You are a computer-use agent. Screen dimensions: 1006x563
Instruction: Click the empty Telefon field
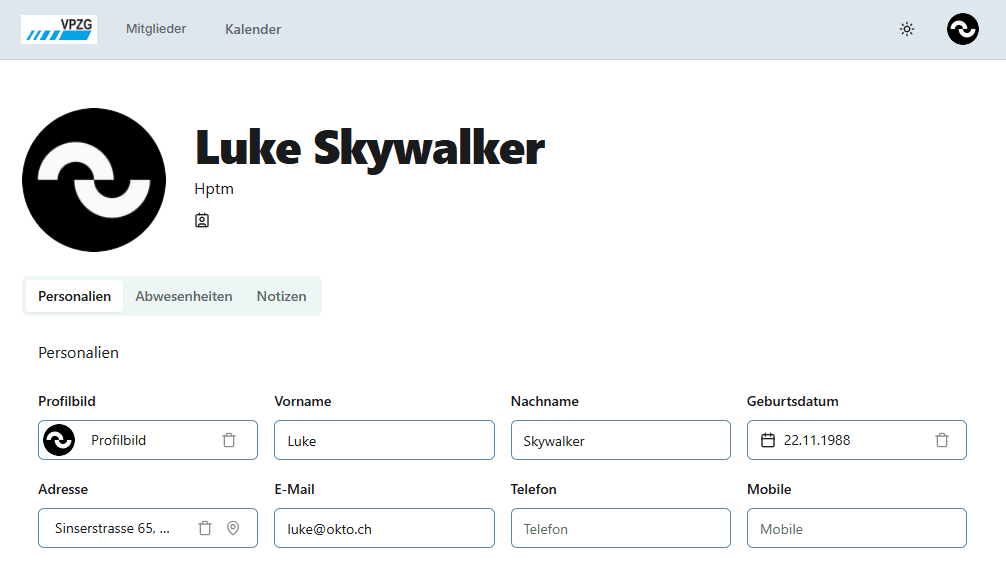pyautogui.click(x=620, y=528)
